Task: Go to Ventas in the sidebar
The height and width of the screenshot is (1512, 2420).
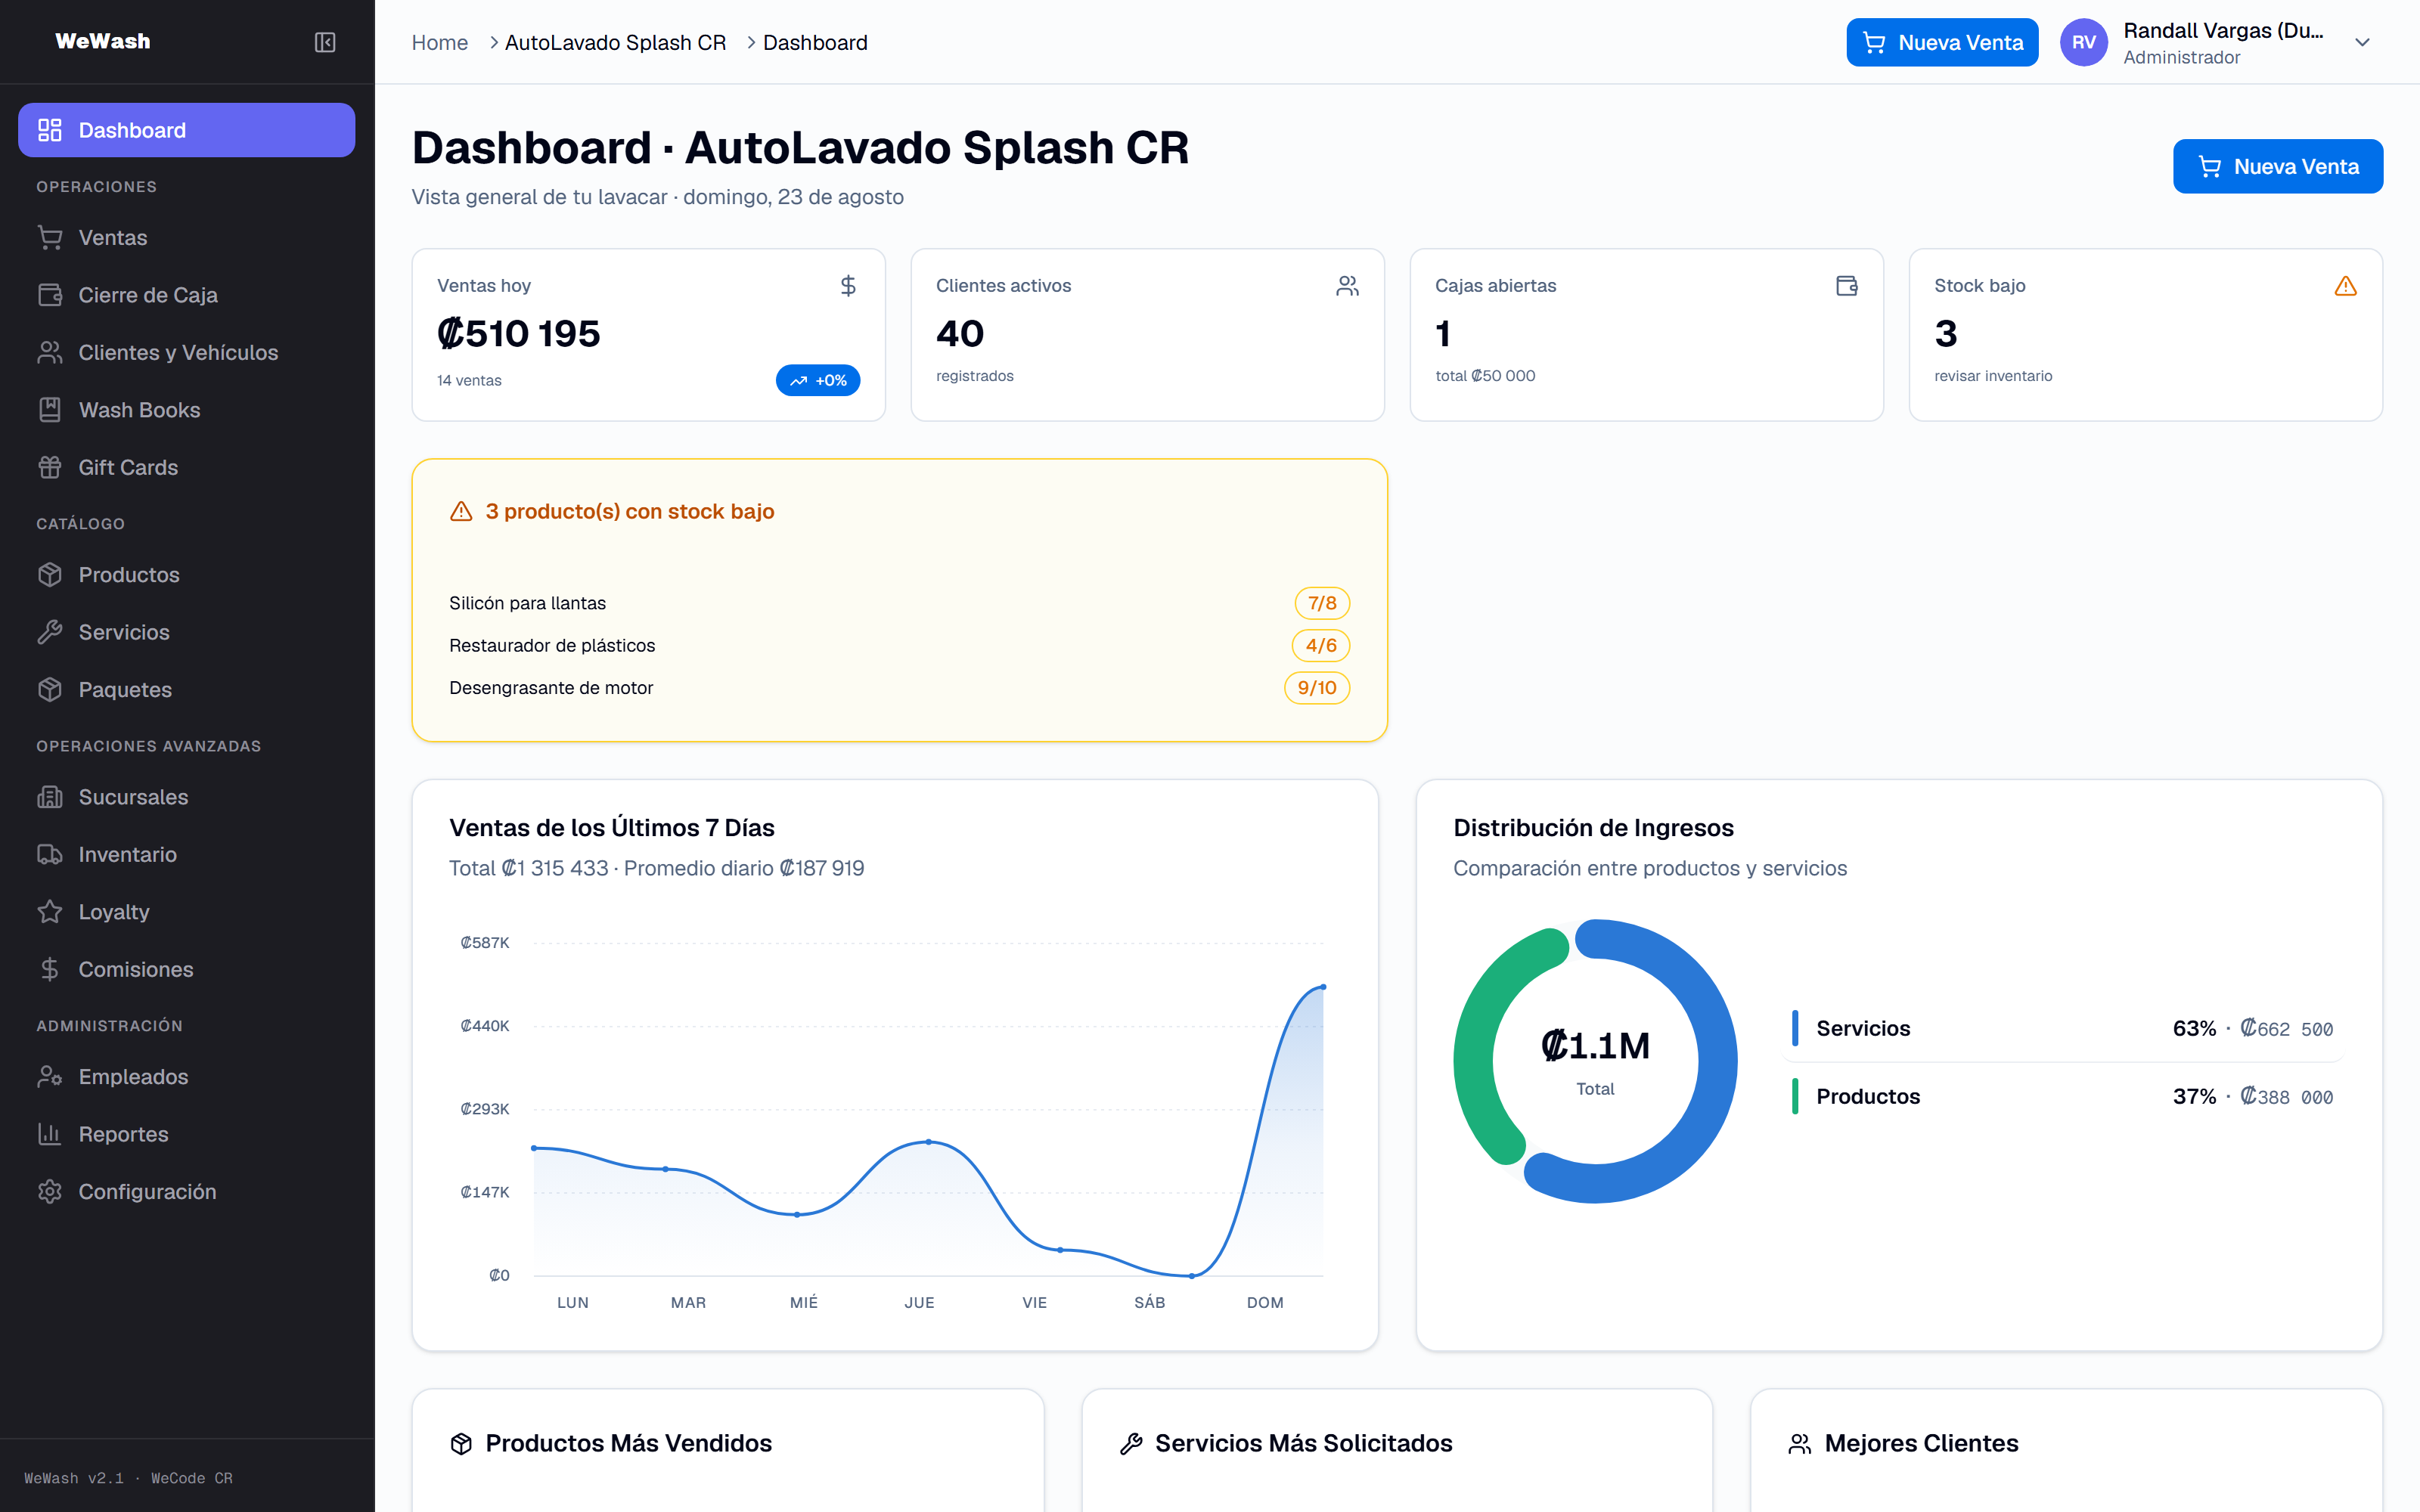Action: tap(186, 238)
